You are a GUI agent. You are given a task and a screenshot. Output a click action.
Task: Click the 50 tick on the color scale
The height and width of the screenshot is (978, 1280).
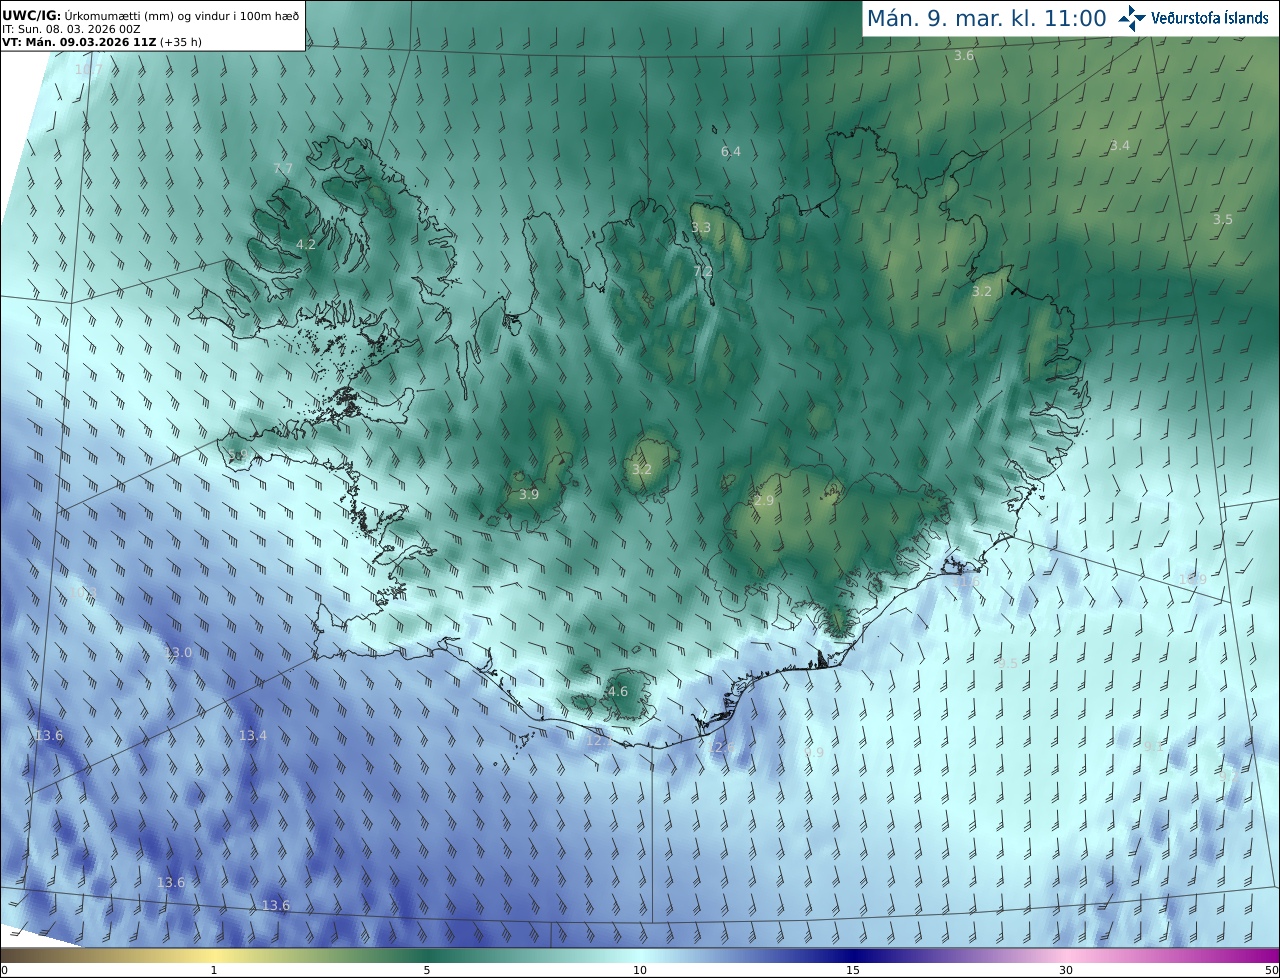coord(1272,970)
